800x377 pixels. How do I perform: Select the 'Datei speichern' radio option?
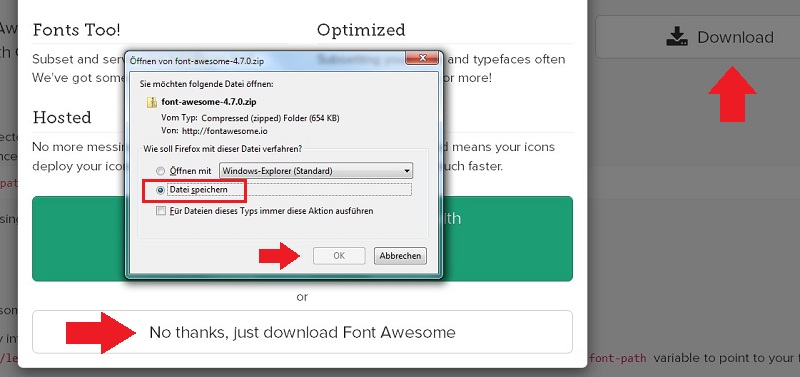click(x=161, y=190)
